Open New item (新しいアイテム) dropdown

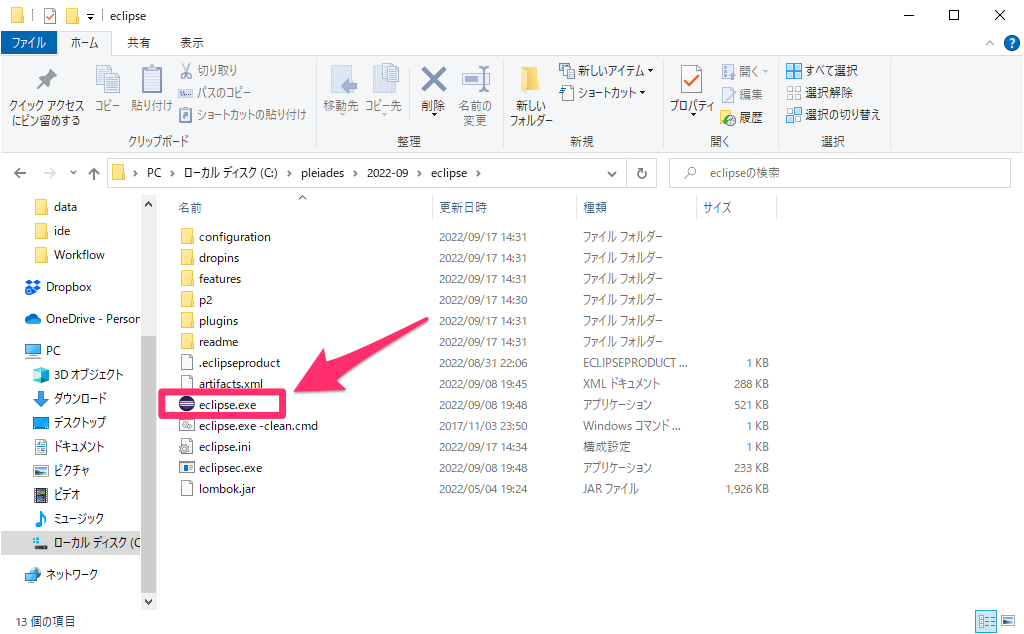[x=607, y=71]
